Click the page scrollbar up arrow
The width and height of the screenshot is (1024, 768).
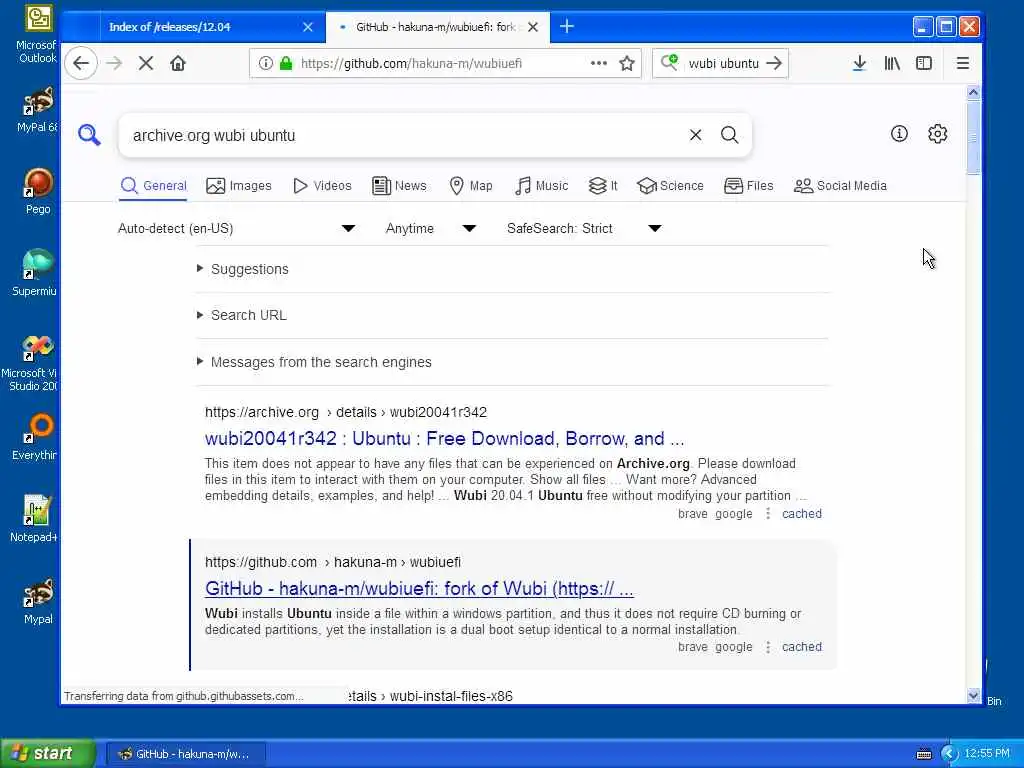[x=973, y=93]
